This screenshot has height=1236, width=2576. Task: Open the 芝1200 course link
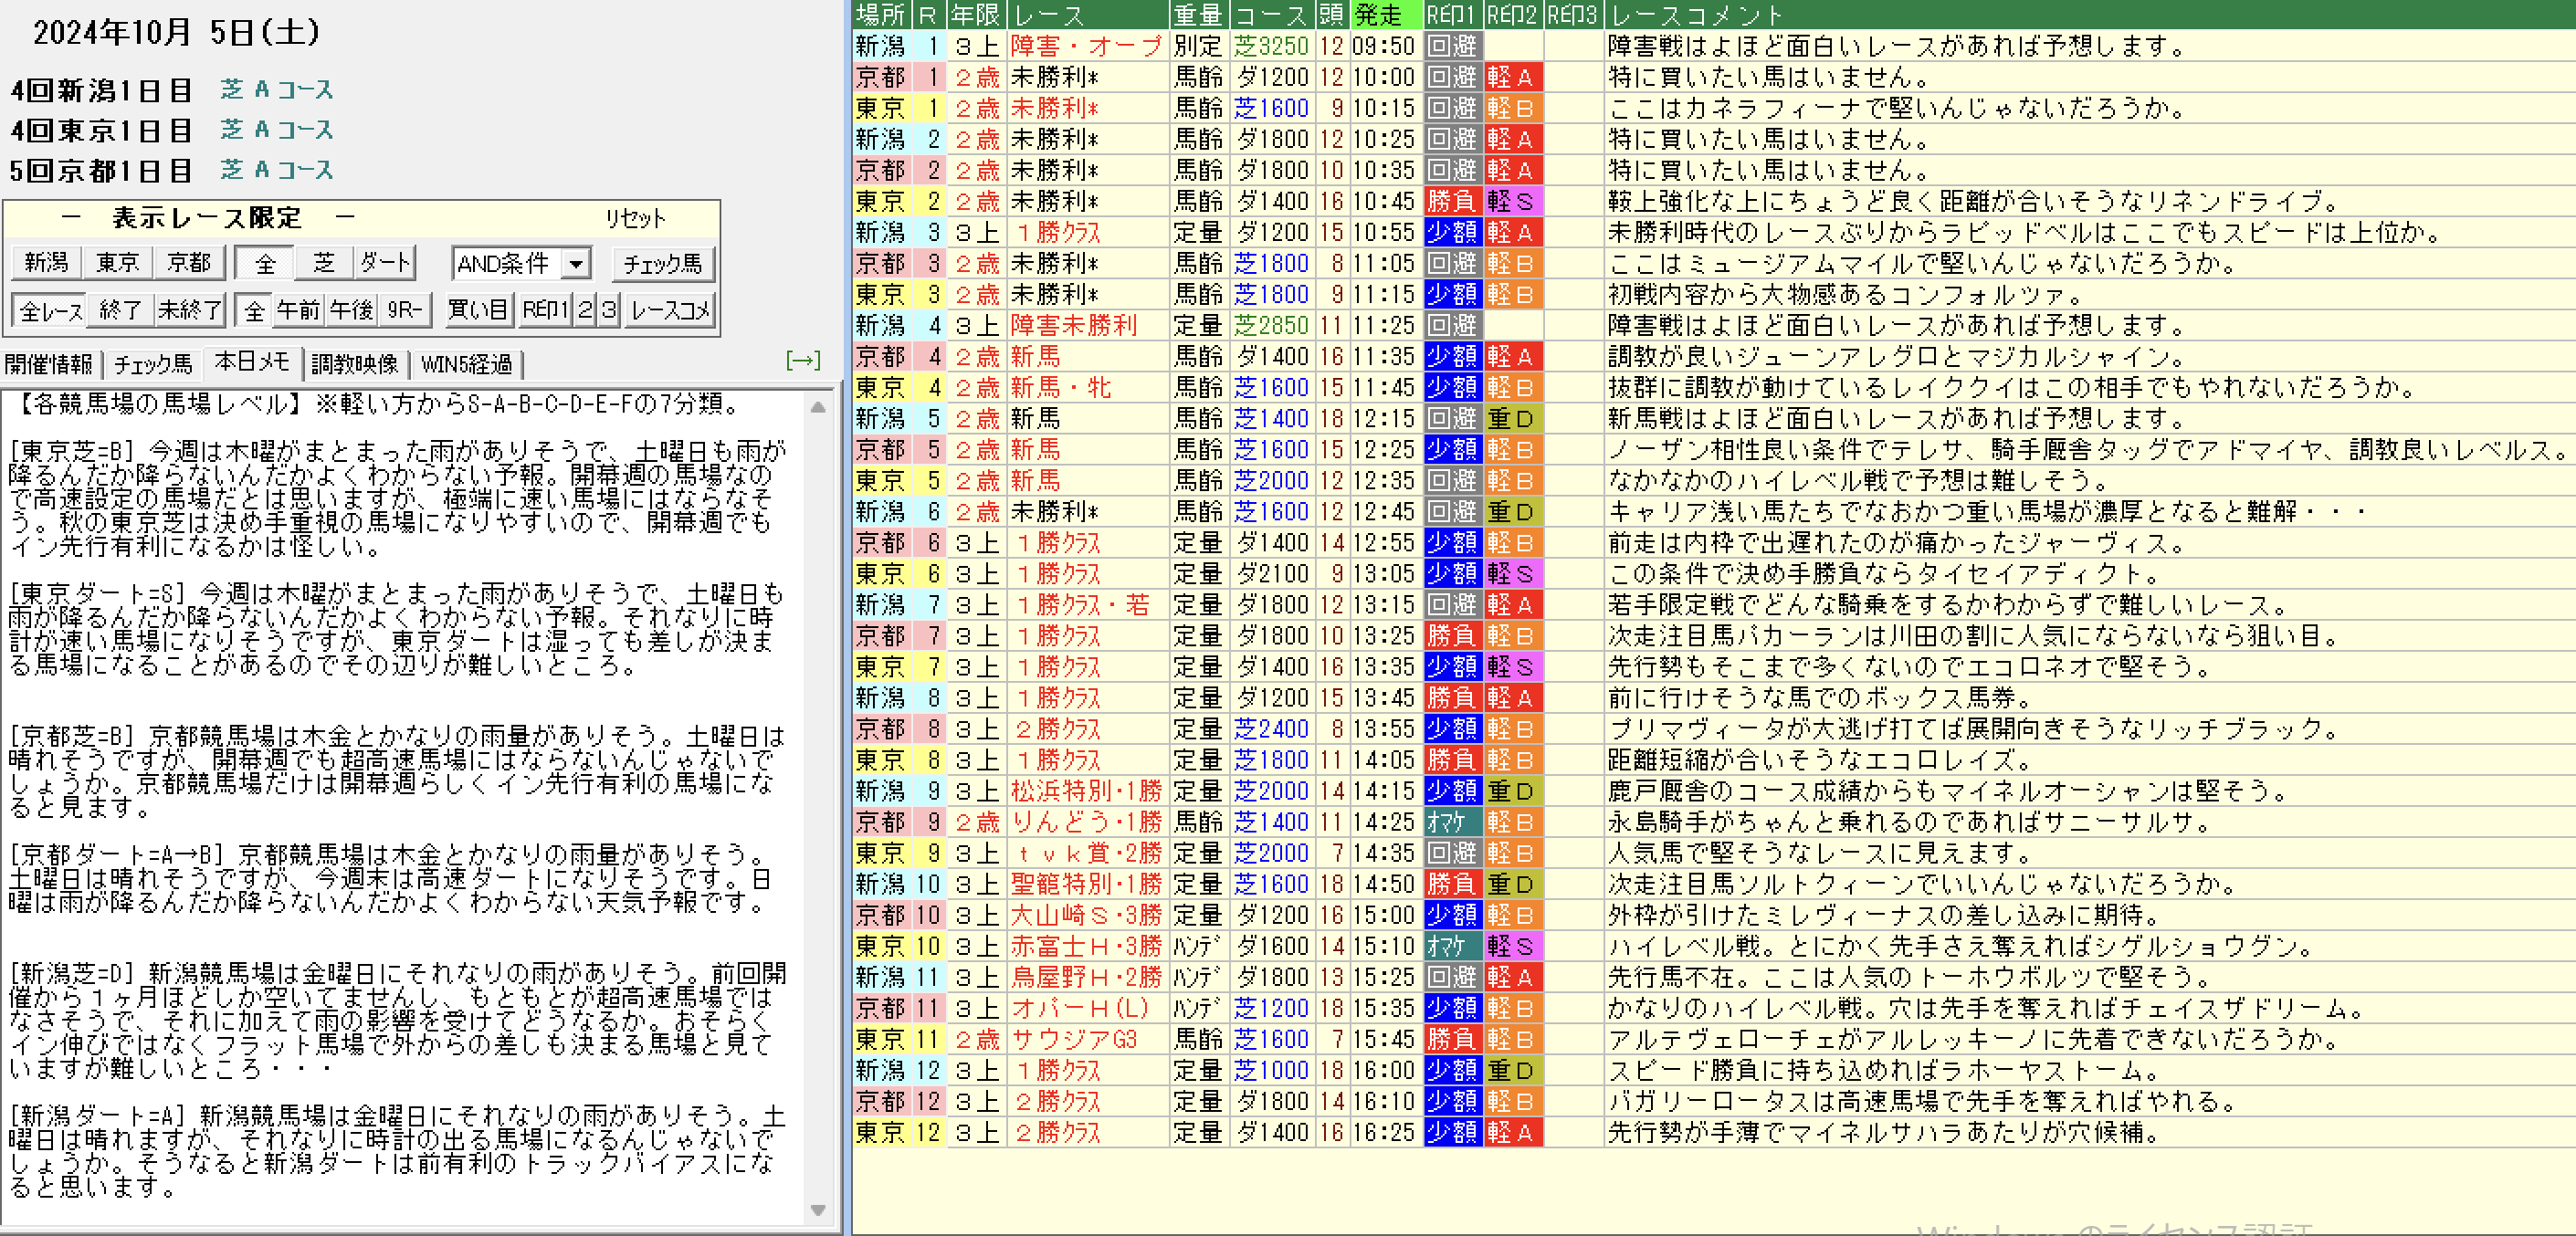click(1271, 1008)
